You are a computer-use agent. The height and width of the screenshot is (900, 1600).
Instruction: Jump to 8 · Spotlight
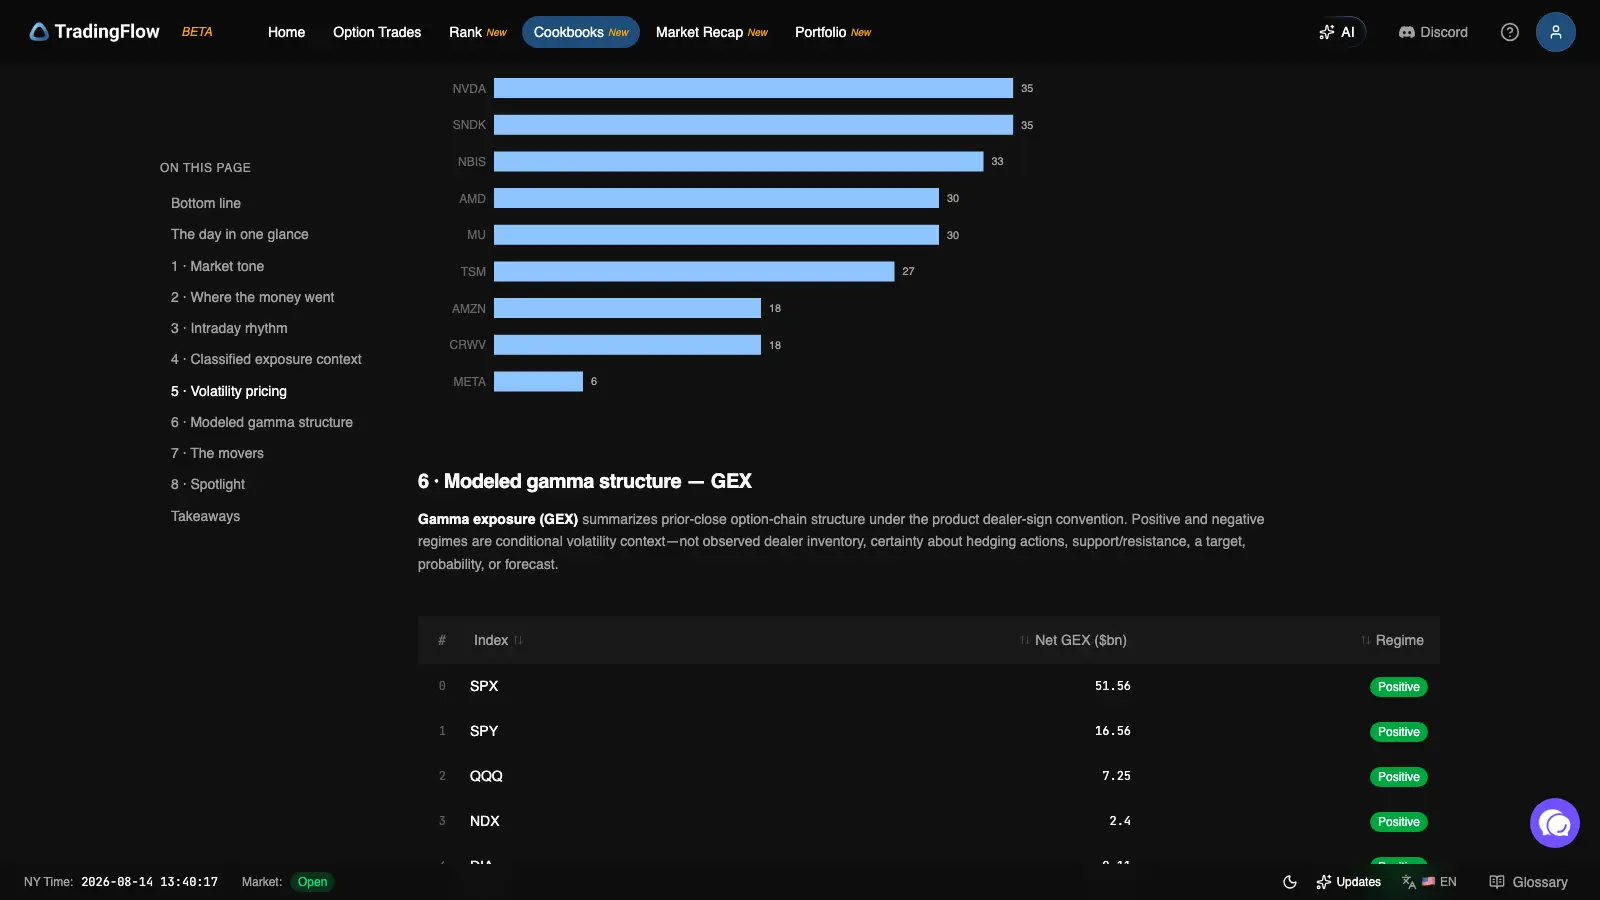coord(208,484)
